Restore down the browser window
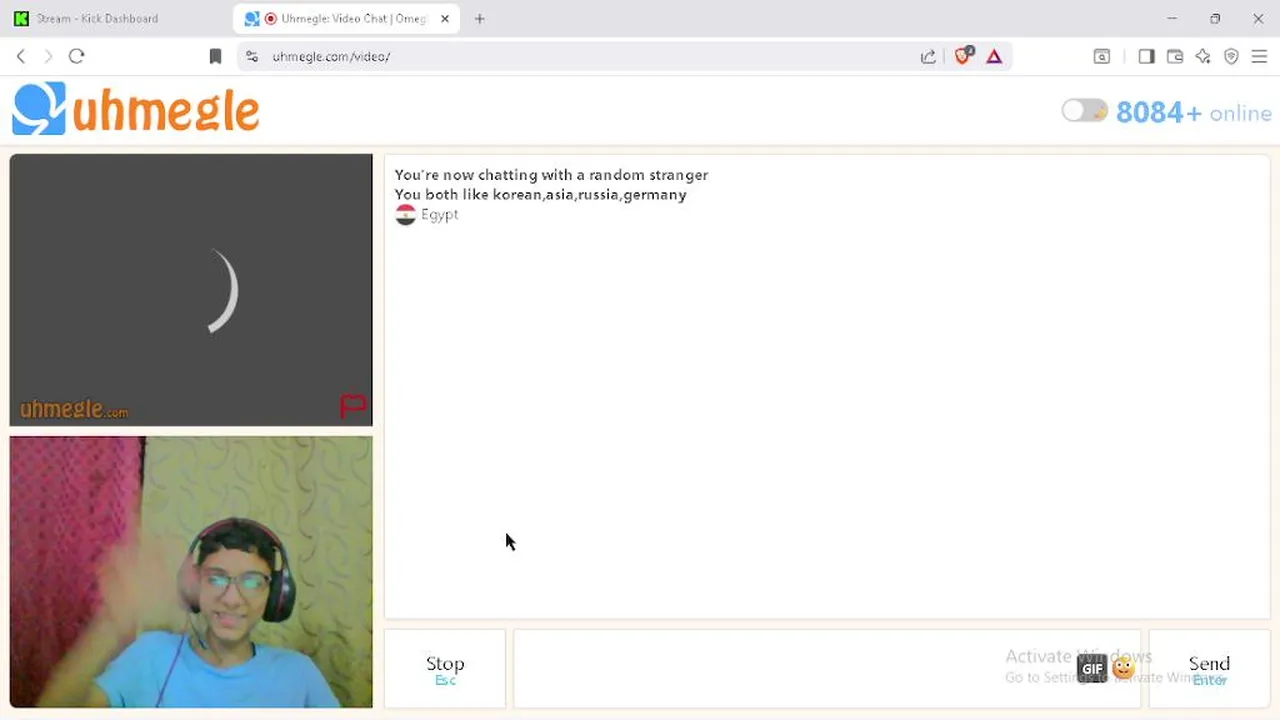Screen dimensions: 1280x720 coord(1215,18)
